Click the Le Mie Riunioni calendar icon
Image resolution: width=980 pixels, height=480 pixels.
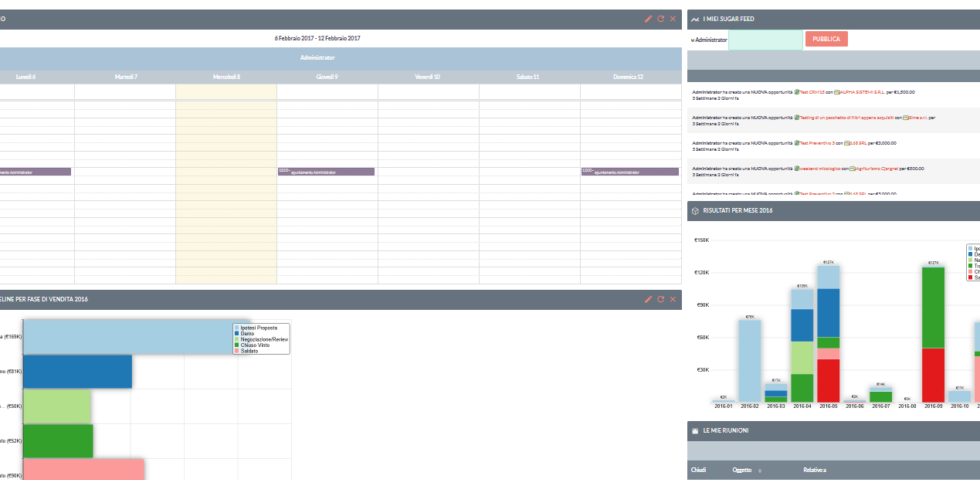point(694,430)
